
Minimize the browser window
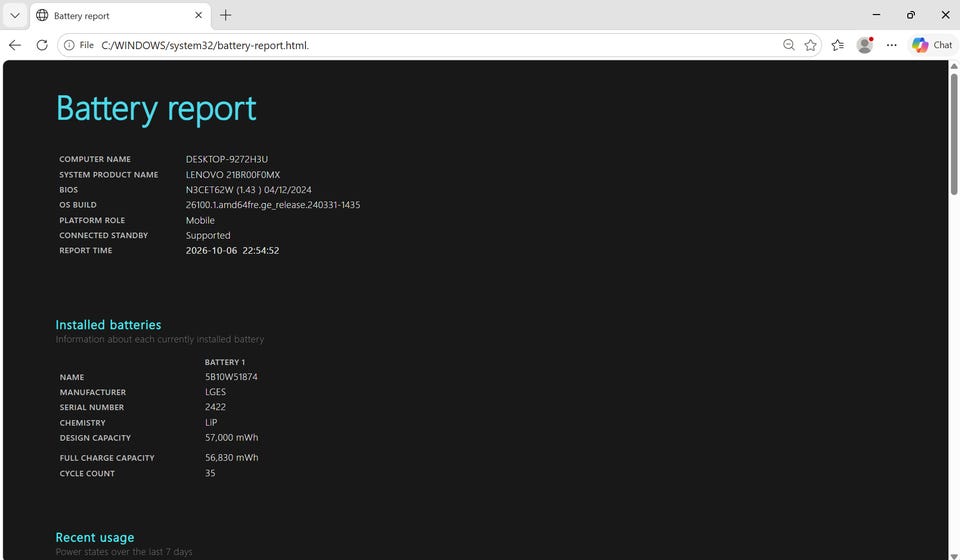876,15
